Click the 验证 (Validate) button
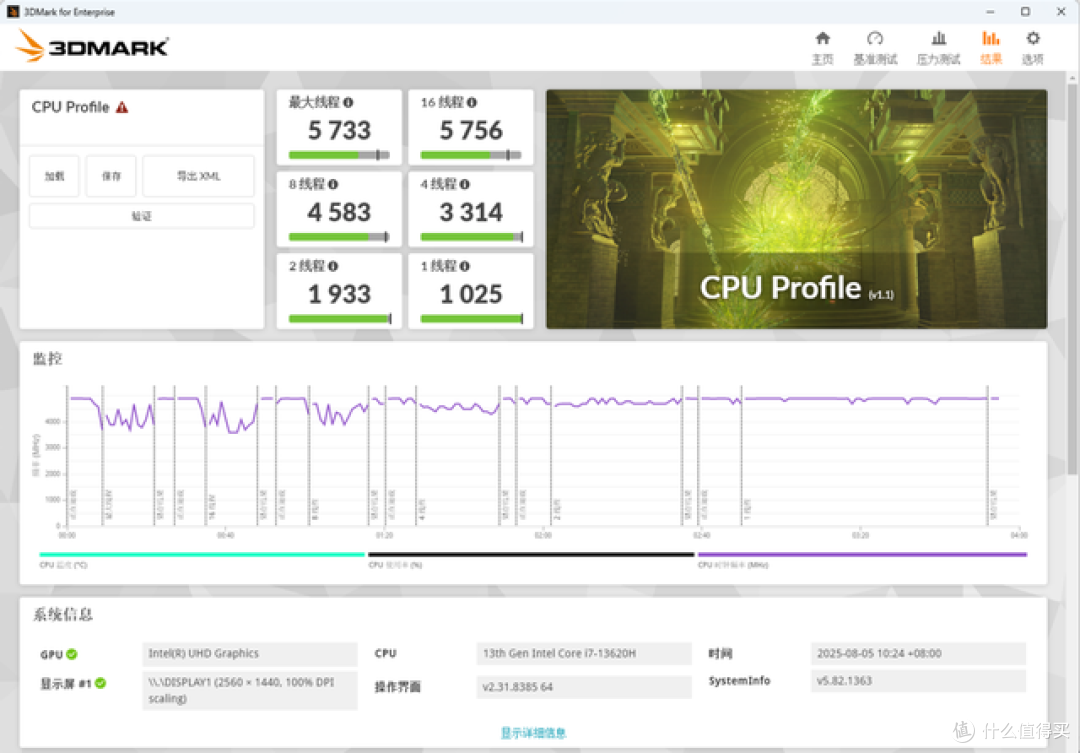 [142, 216]
